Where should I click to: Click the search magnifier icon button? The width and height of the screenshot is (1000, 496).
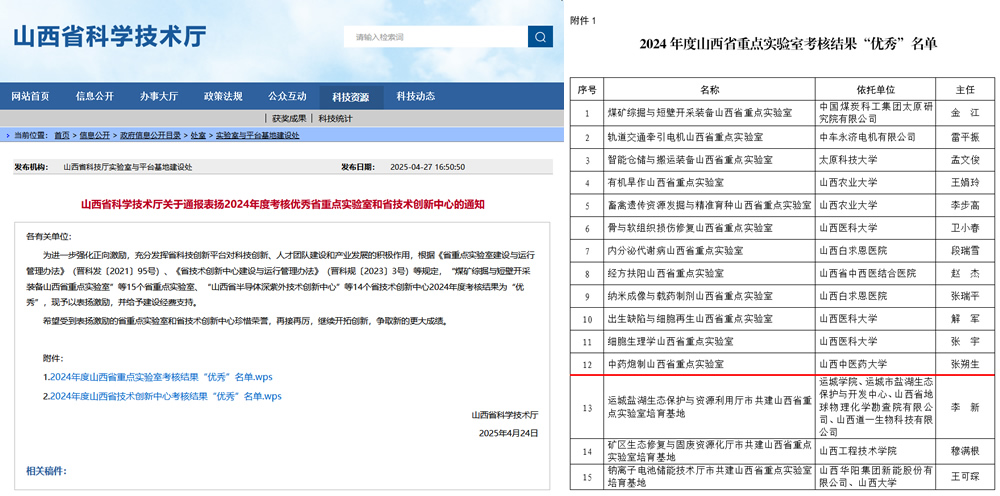tap(540, 37)
